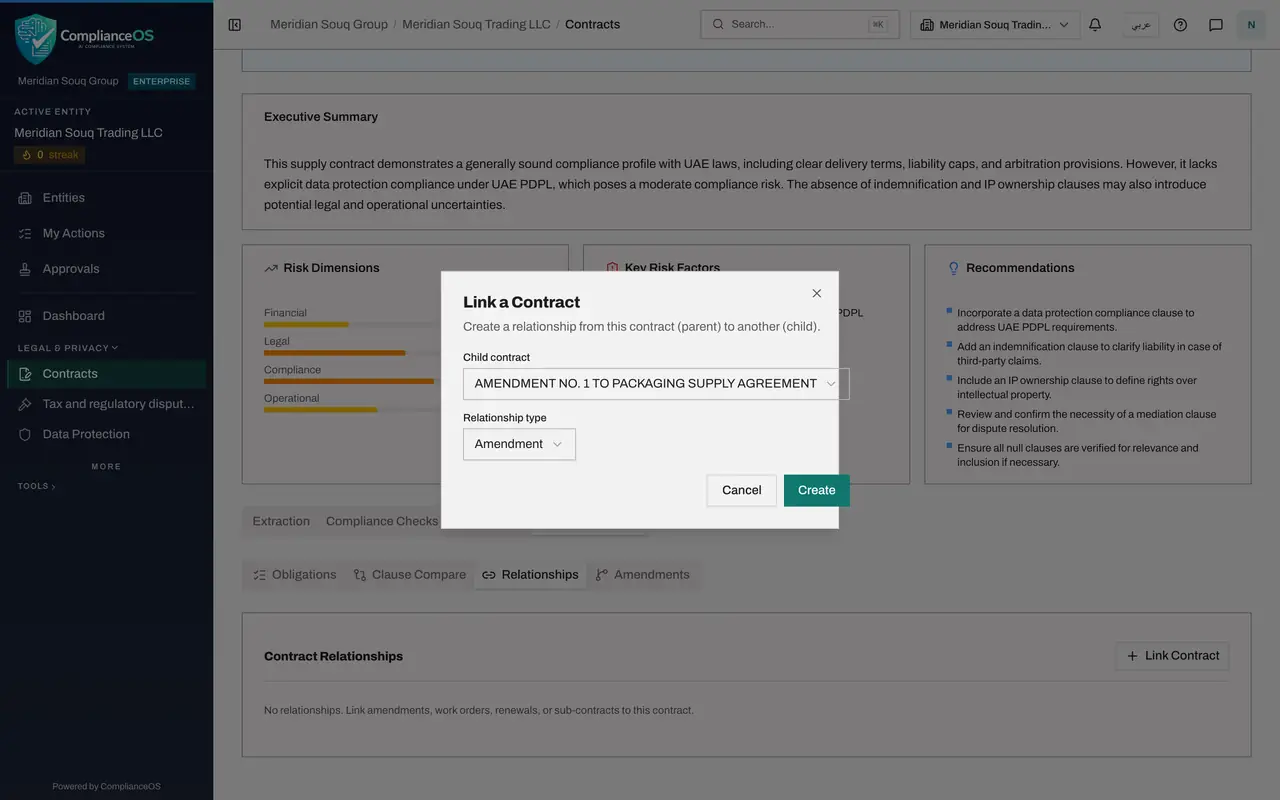Expand the More sidebar section
1280x800 pixels.
[x=106, y=467]
